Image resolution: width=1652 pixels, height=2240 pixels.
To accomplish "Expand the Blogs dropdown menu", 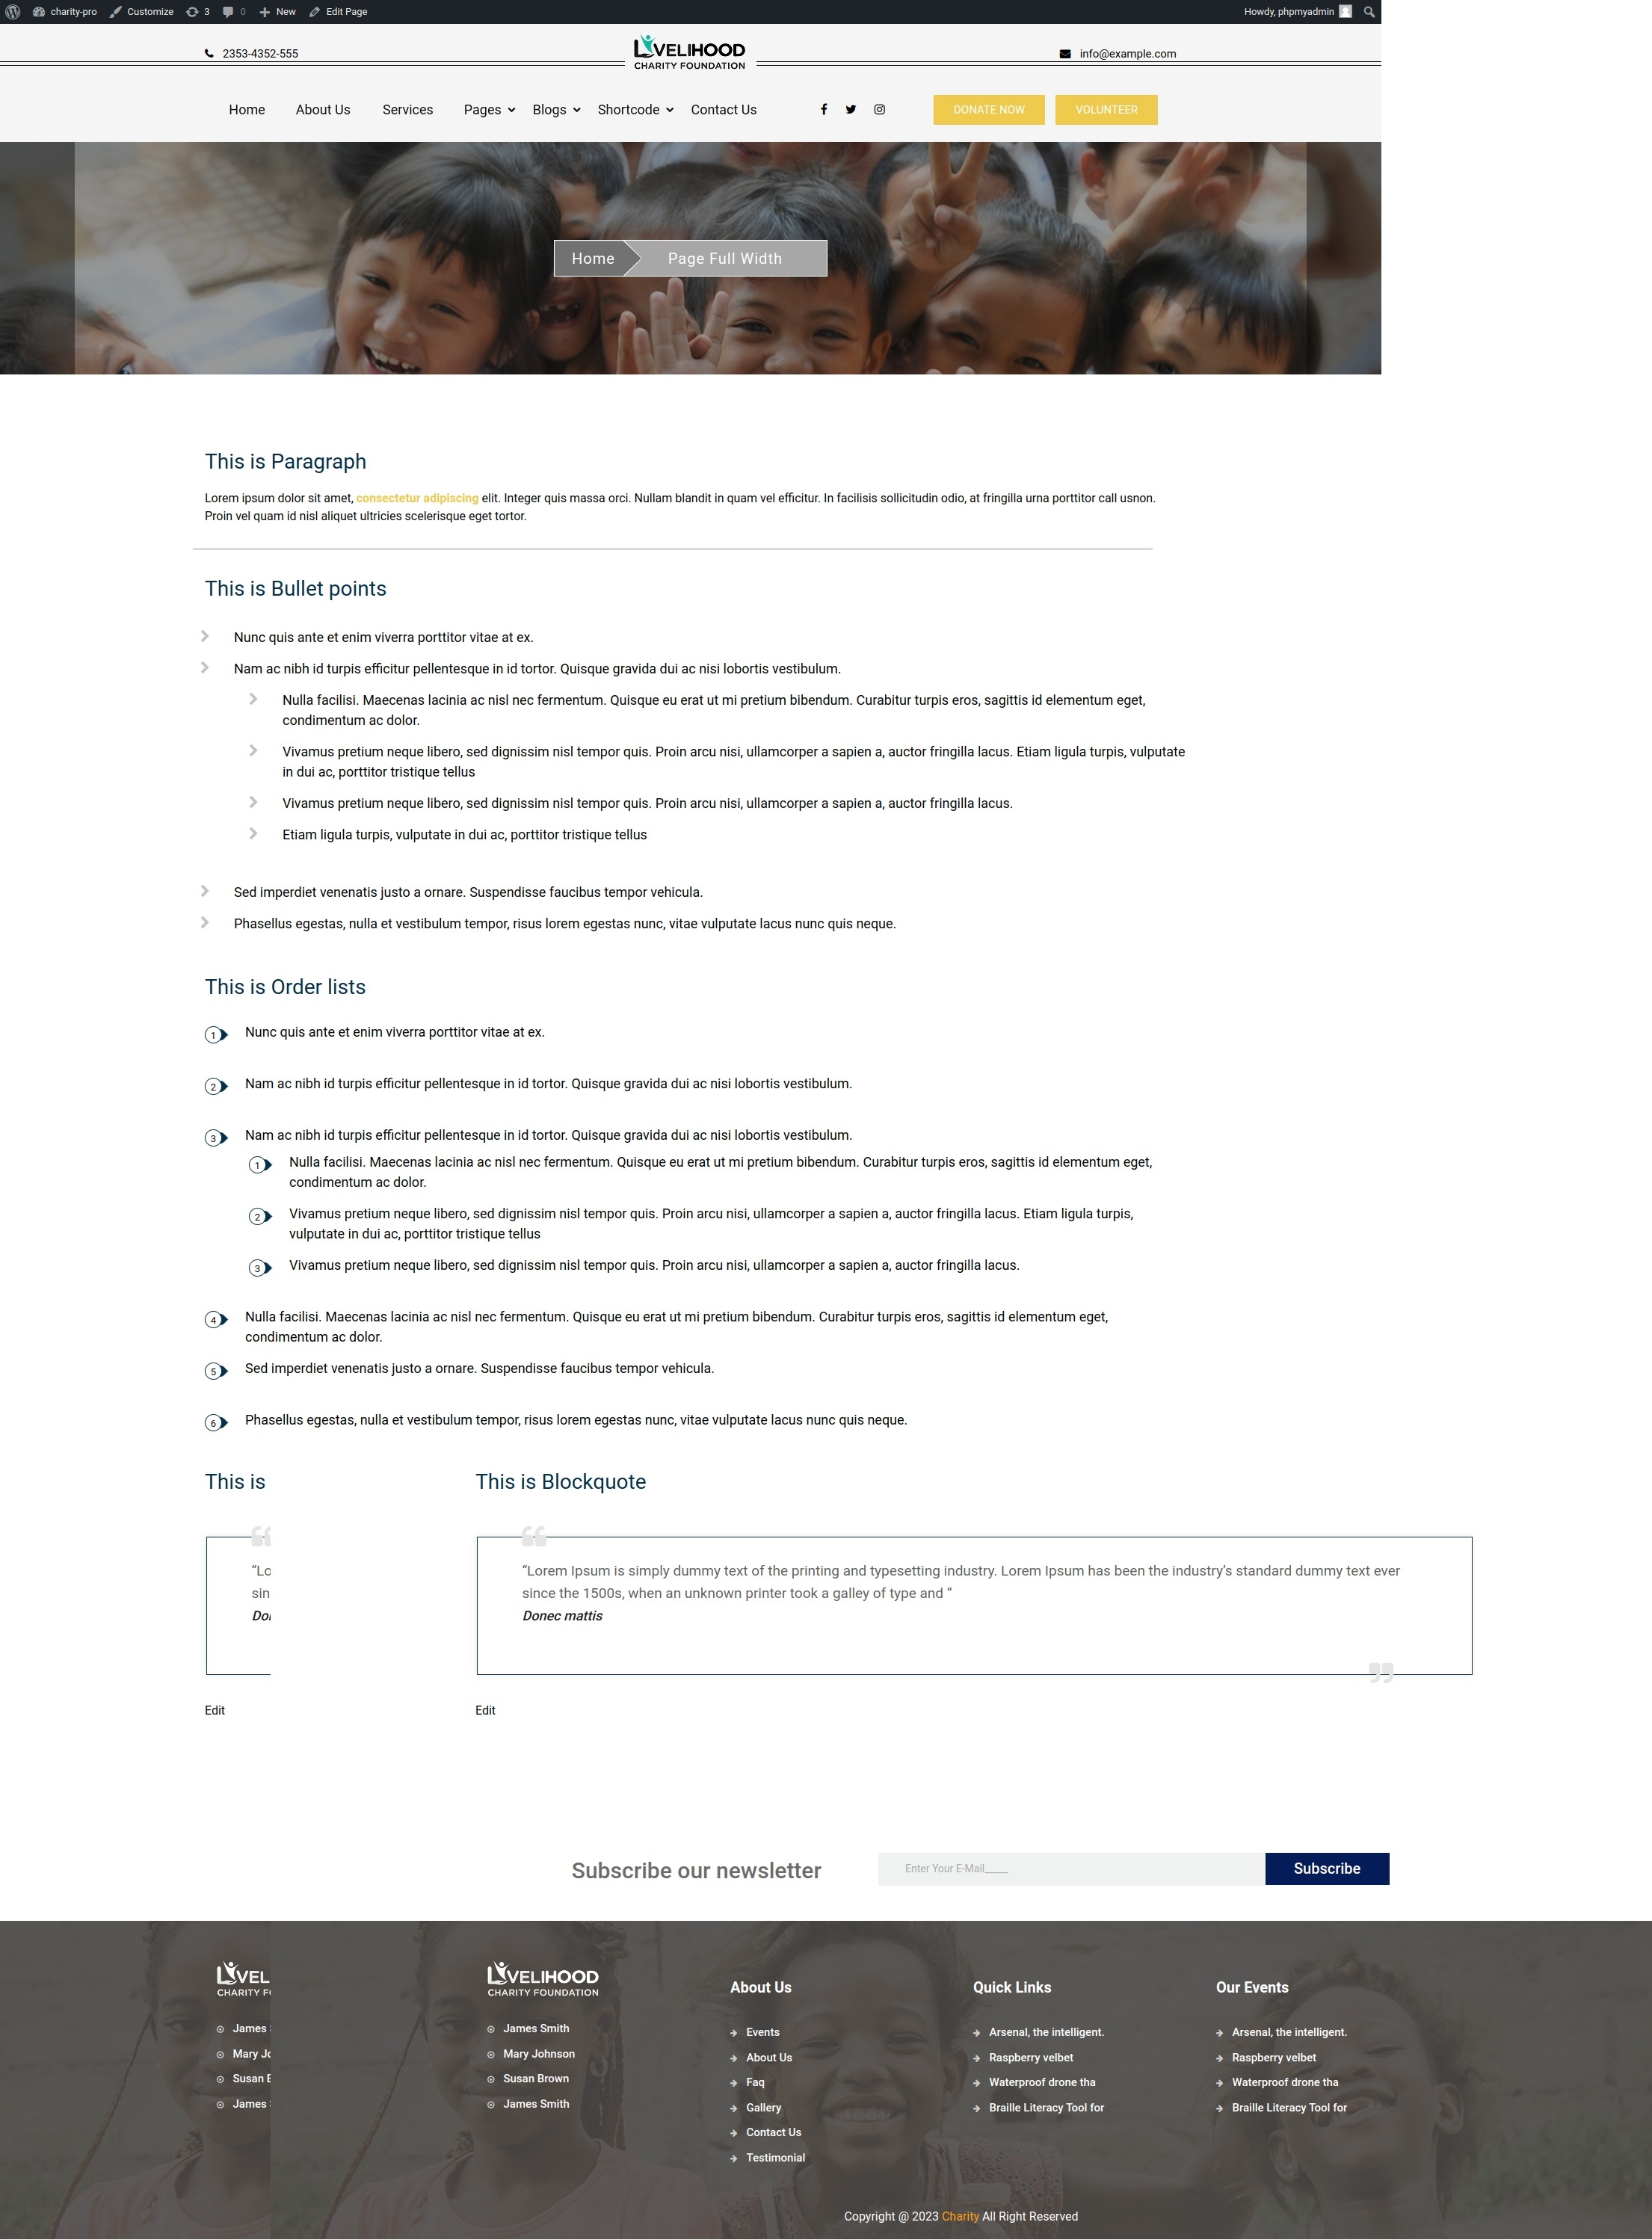I will [x=555, y=110].
